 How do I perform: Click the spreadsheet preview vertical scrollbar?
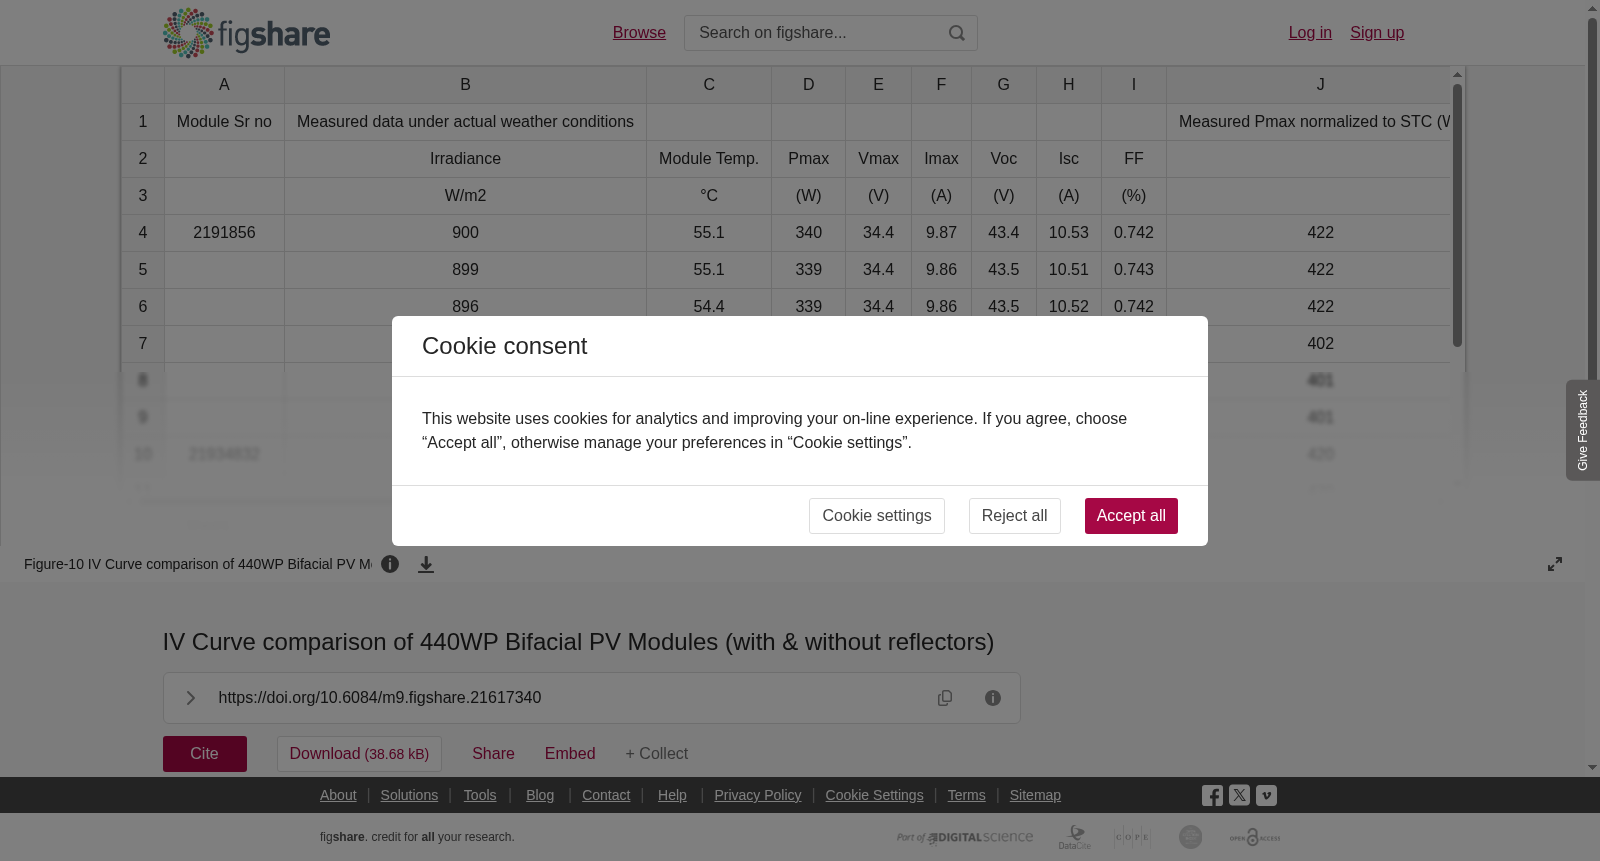(x=1458, y=215)
